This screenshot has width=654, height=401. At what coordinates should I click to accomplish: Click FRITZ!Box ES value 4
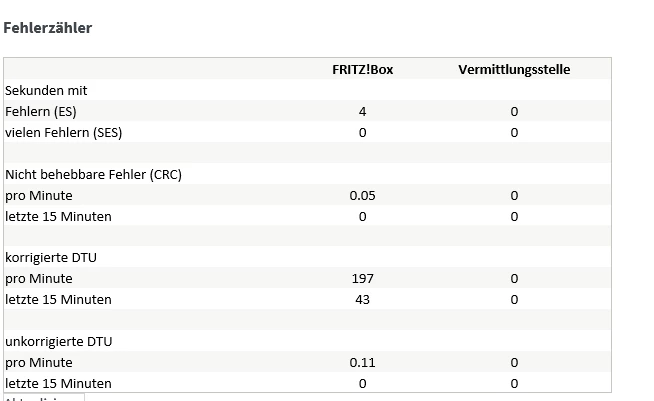point(362,112)
